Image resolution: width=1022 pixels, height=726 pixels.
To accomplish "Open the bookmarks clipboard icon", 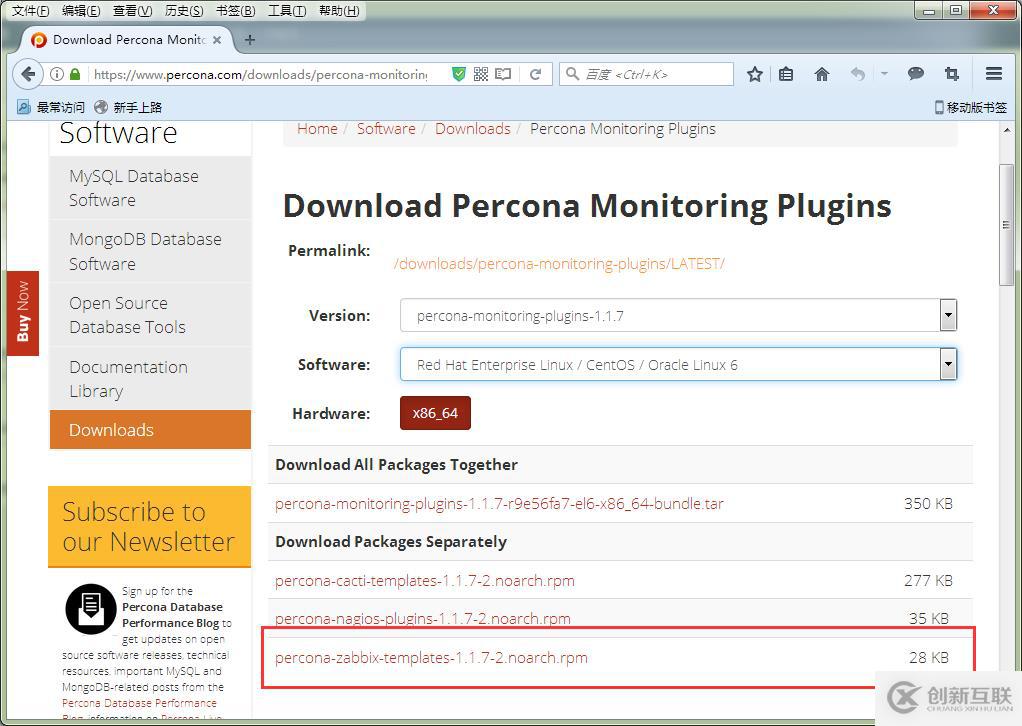I will point(786,73).
